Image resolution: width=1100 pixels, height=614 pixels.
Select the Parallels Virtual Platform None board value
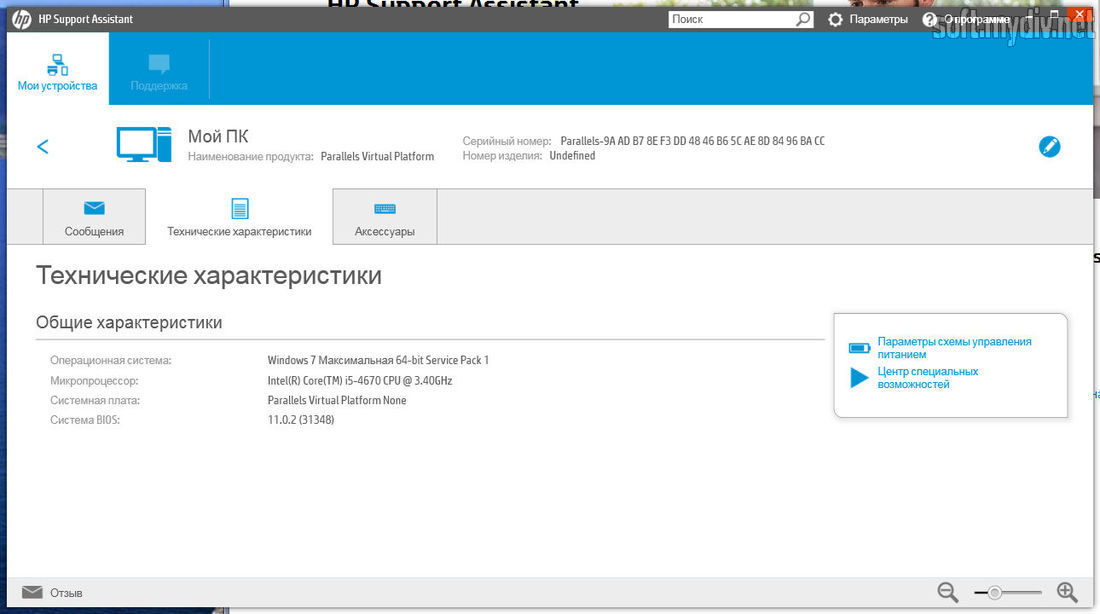click(337, 400)
